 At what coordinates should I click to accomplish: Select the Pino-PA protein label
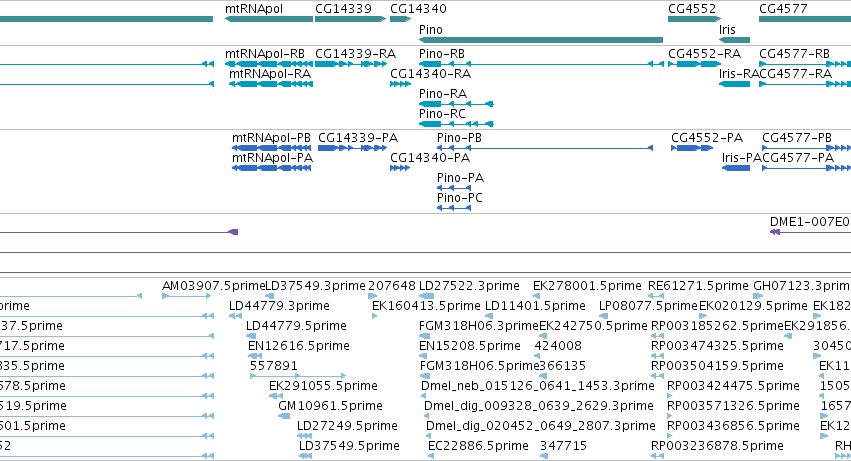click(460, 178)
